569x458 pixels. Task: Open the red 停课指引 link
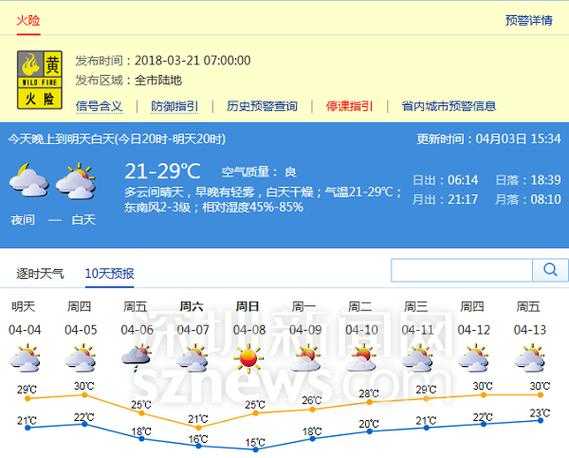tap(349, 106)
